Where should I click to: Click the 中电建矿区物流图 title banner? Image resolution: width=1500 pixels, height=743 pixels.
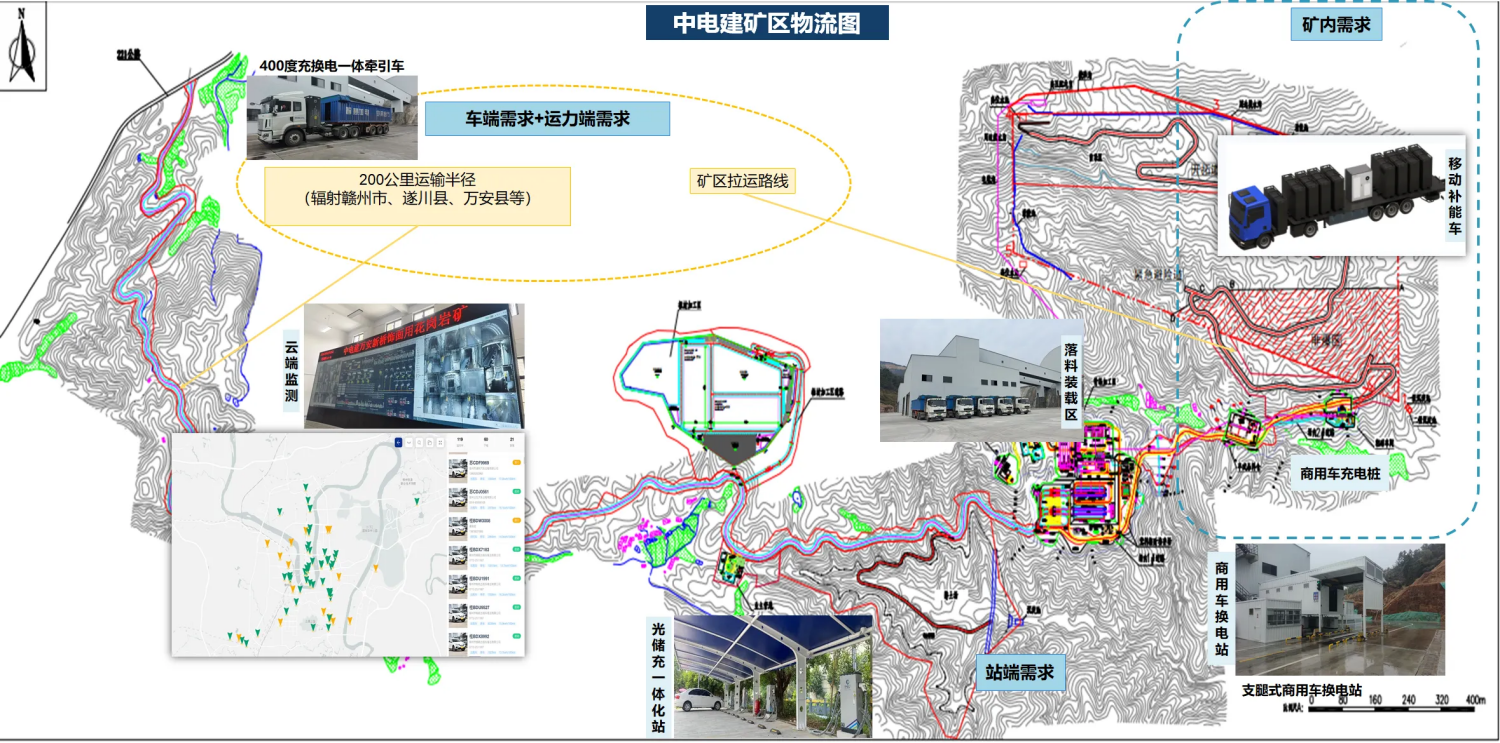(x=766, y=22)
